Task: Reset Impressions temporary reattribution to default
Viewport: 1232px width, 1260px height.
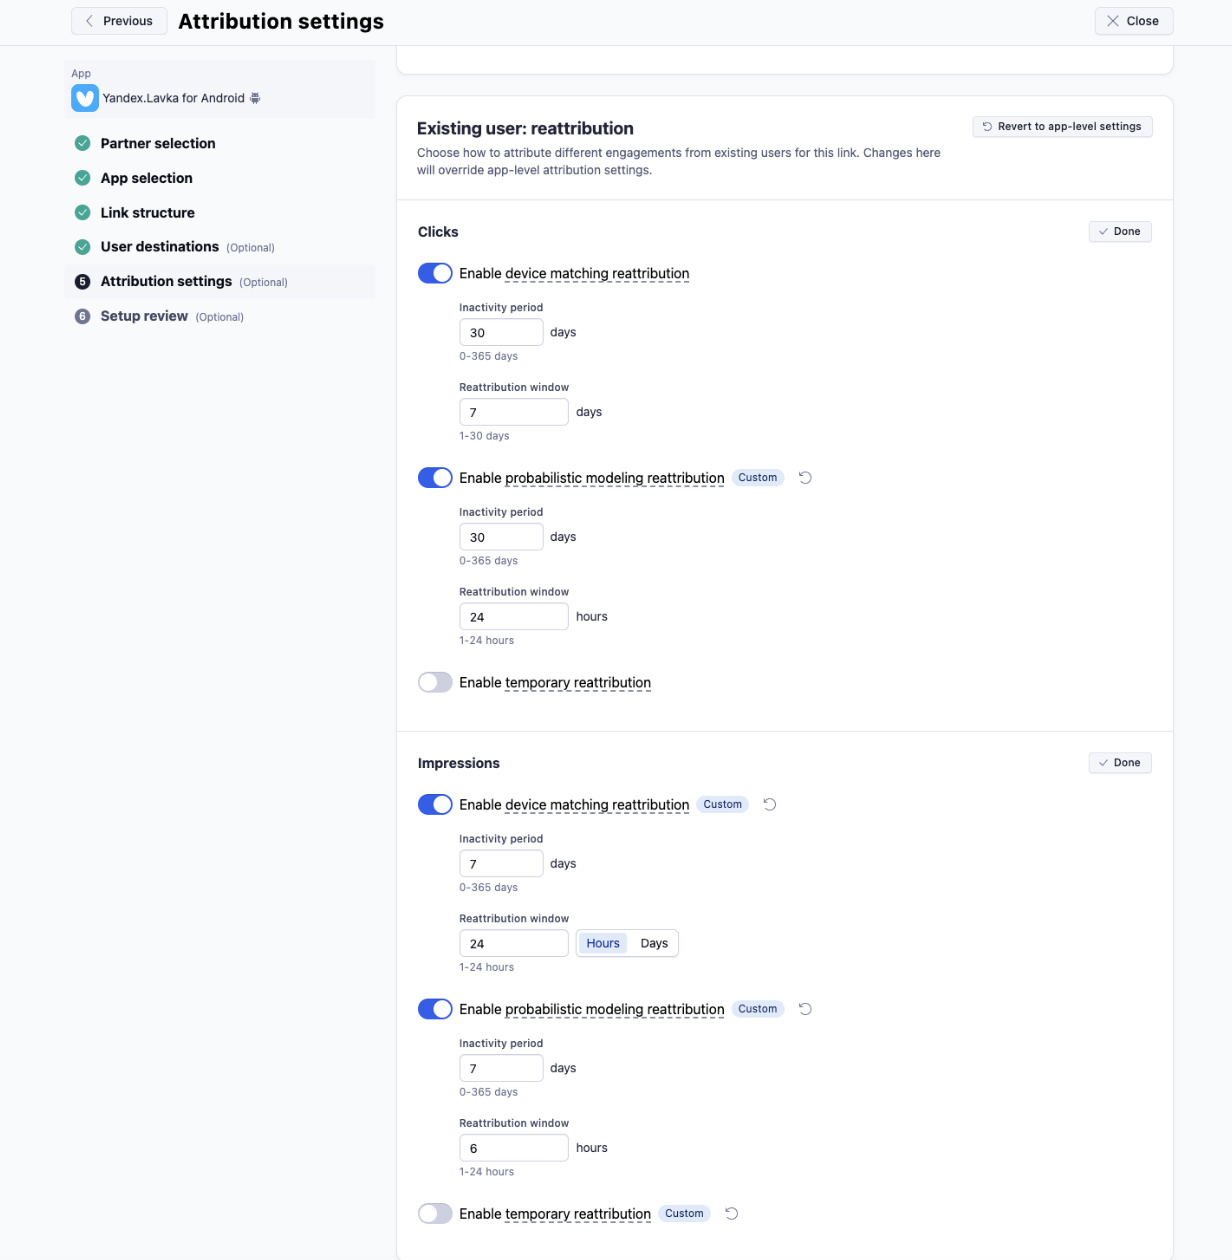Action: (732, 1214)
